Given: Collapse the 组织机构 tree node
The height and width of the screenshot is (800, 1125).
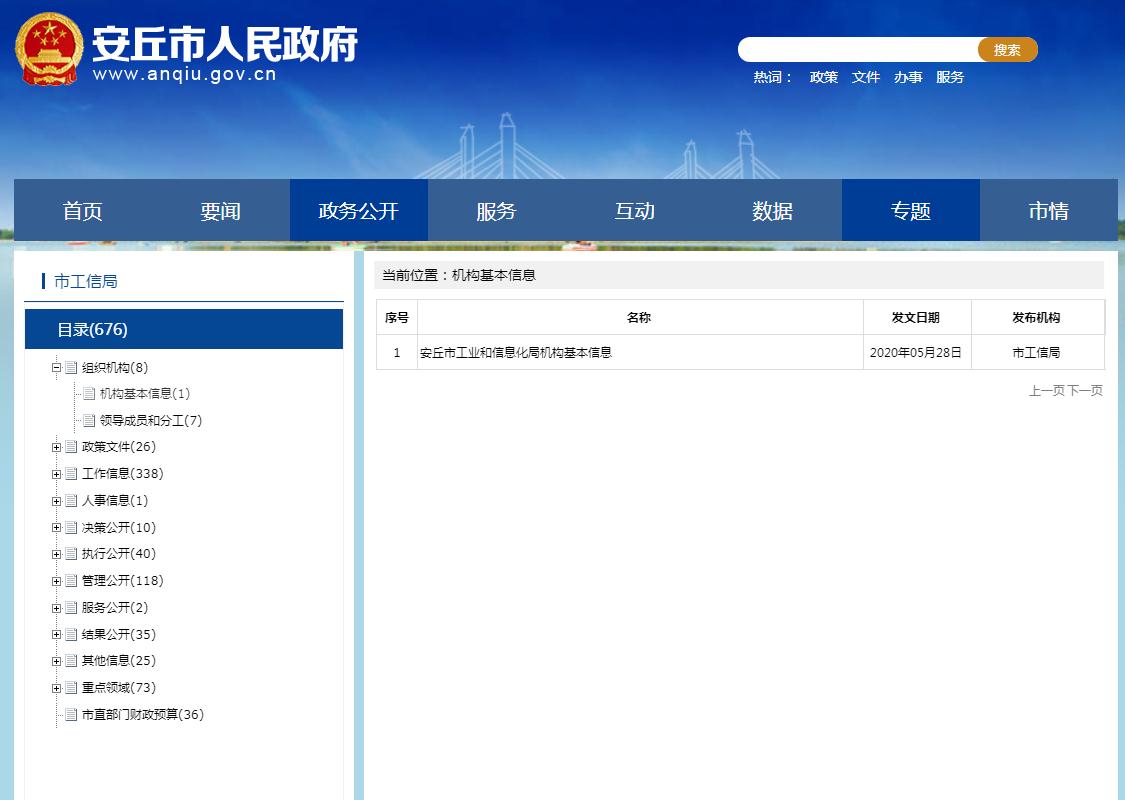Looking at the screenshot, I should click(x=56, y=368).
